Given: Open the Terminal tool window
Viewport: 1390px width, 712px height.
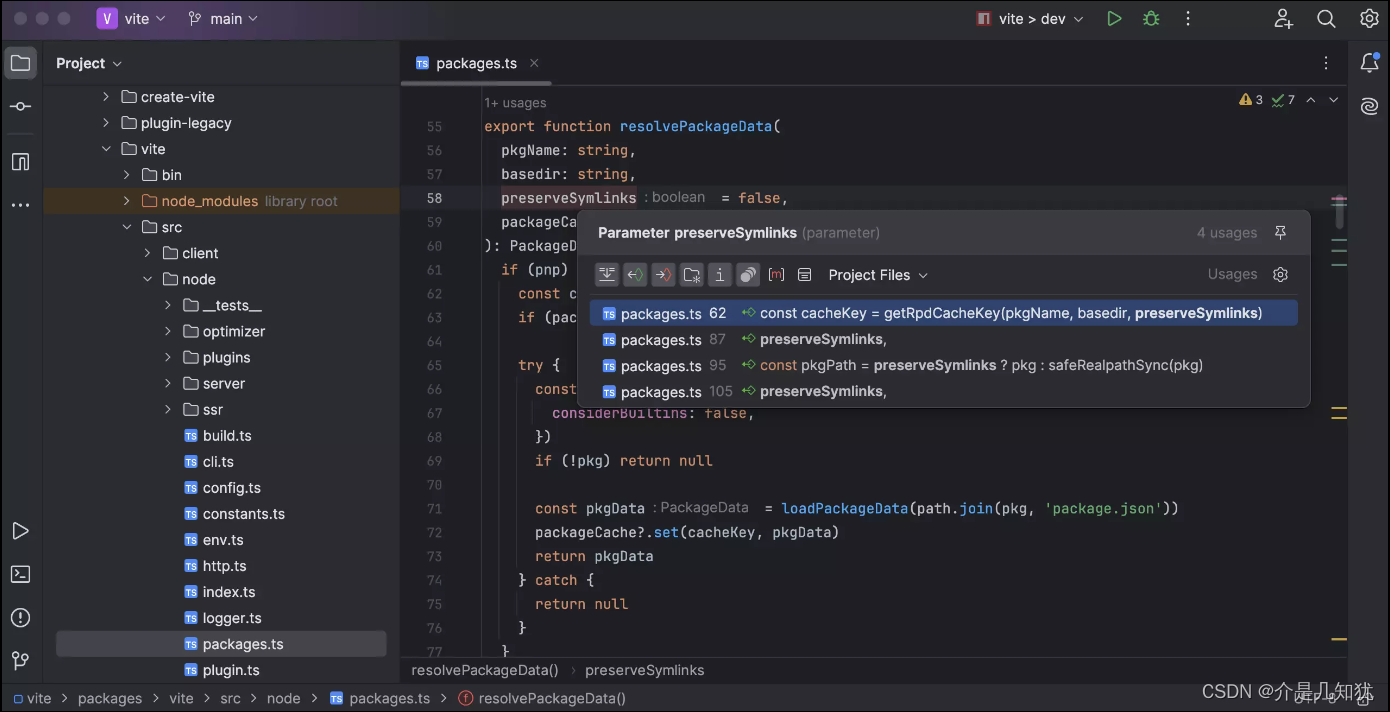Looking at the screenshot, I should tap(20, 574).
